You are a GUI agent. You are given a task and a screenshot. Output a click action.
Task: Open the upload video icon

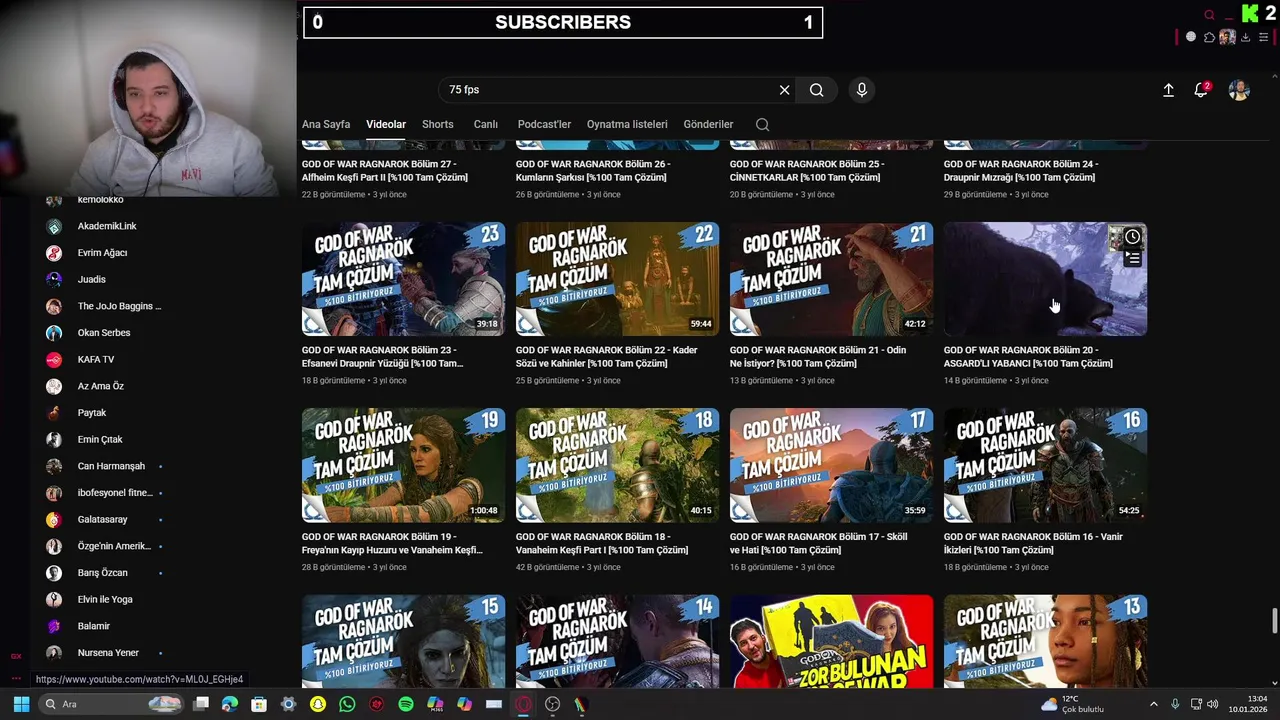[1168, 90]
